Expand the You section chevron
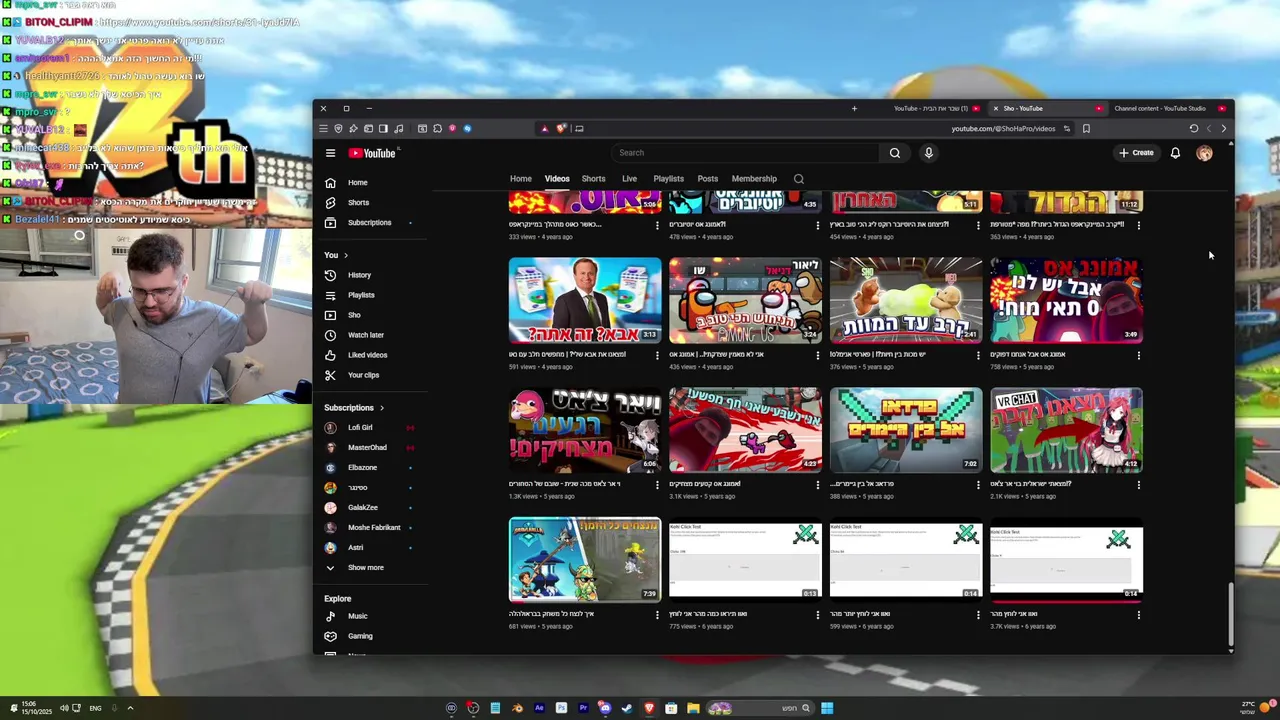 [x=346, y=255]
